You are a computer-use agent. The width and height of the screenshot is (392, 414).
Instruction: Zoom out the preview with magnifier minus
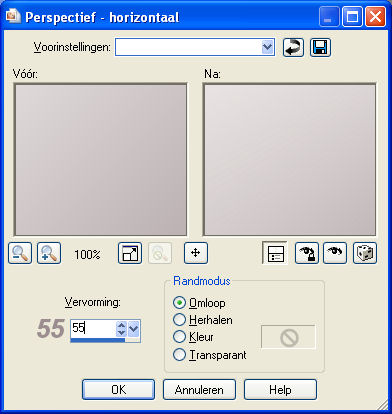20,253
